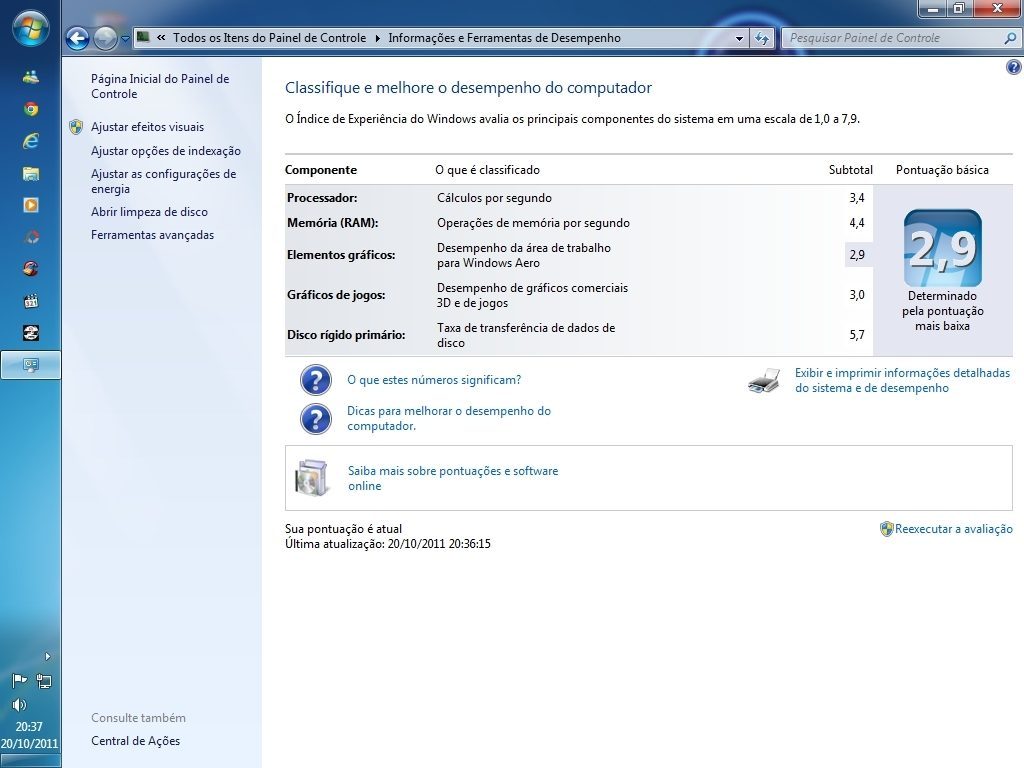Open Help via the blue question icon
Screen dimensions: 1024x768
[x=1014, y=67]
